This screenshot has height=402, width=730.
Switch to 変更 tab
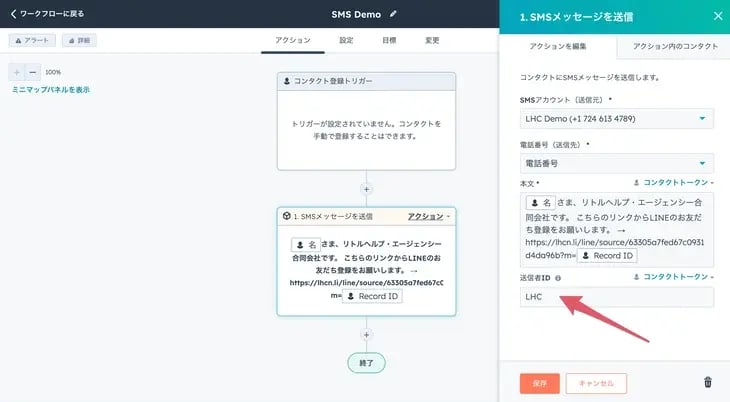pyautogui.click(x=432, y=41)
